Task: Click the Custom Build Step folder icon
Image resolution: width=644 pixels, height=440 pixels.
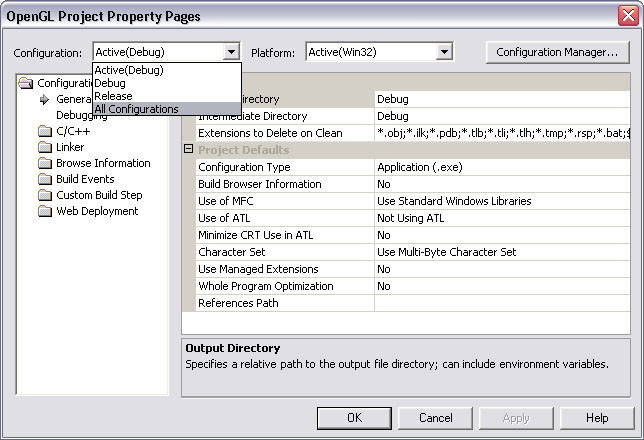Action: pos(45,195)
